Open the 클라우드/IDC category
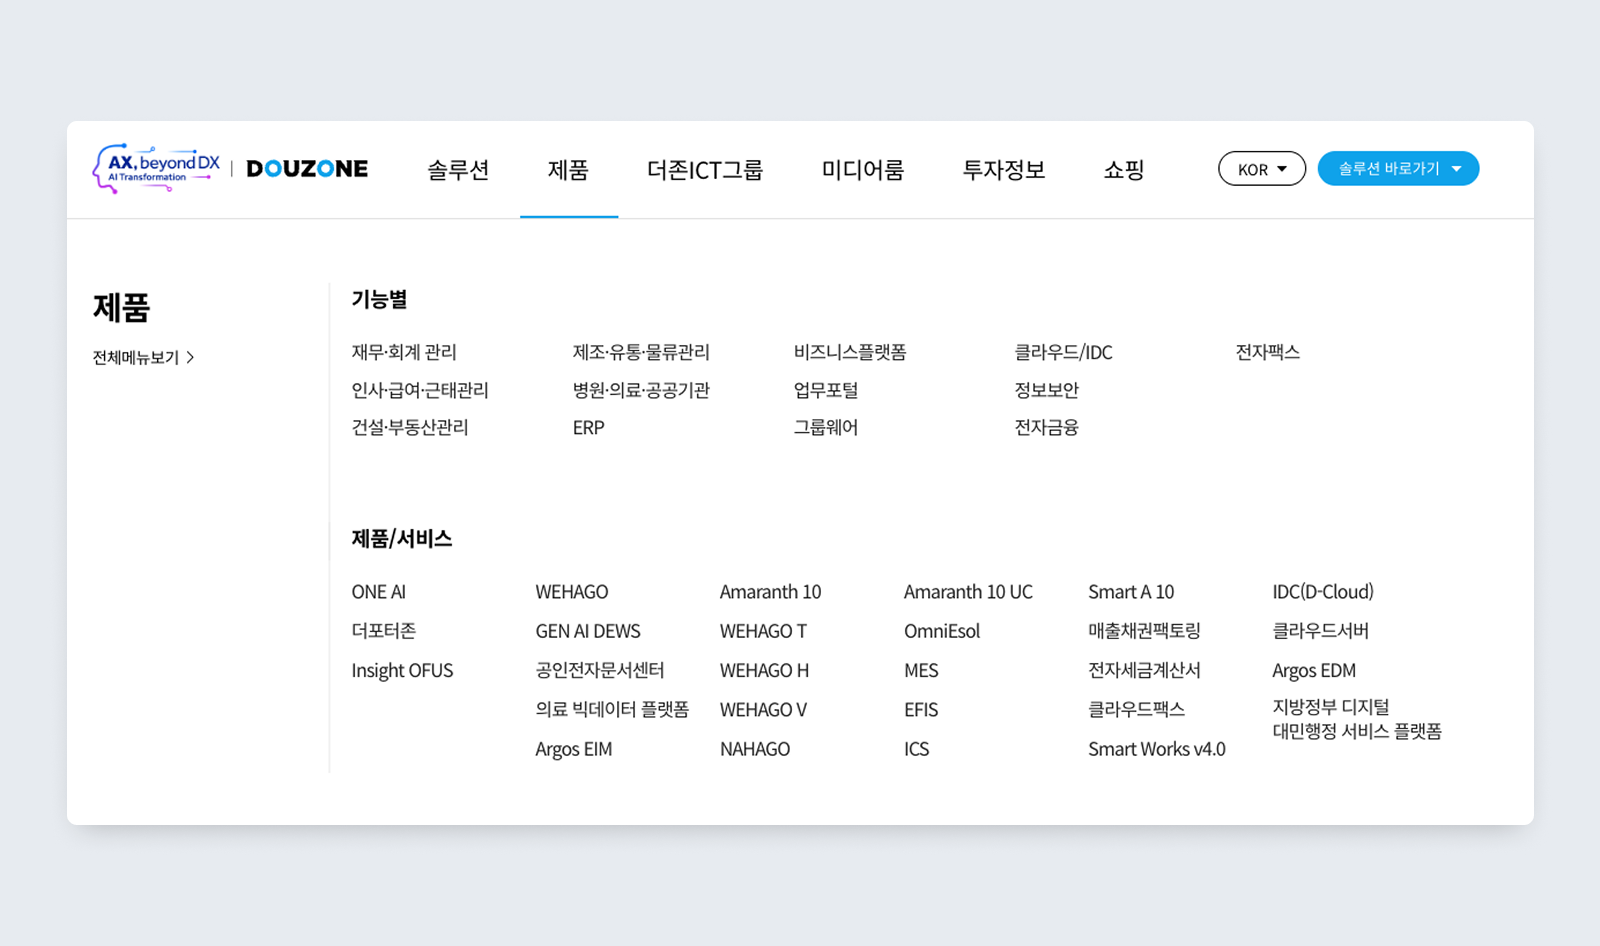 1064,352
